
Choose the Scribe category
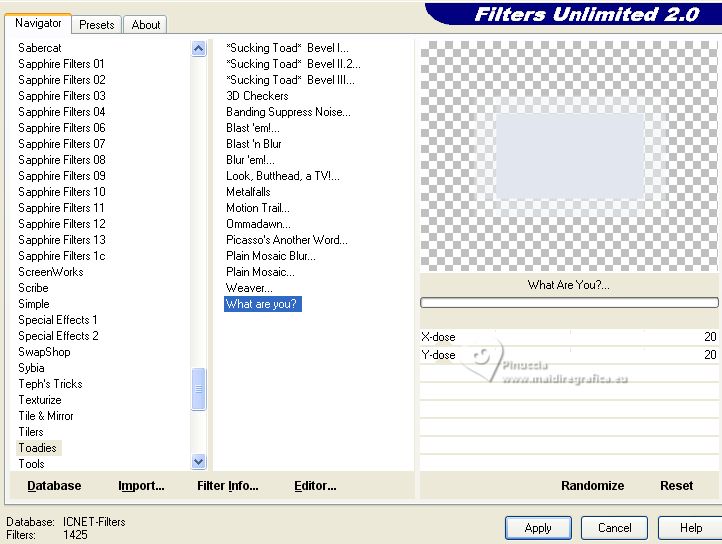tap(33, 288)
